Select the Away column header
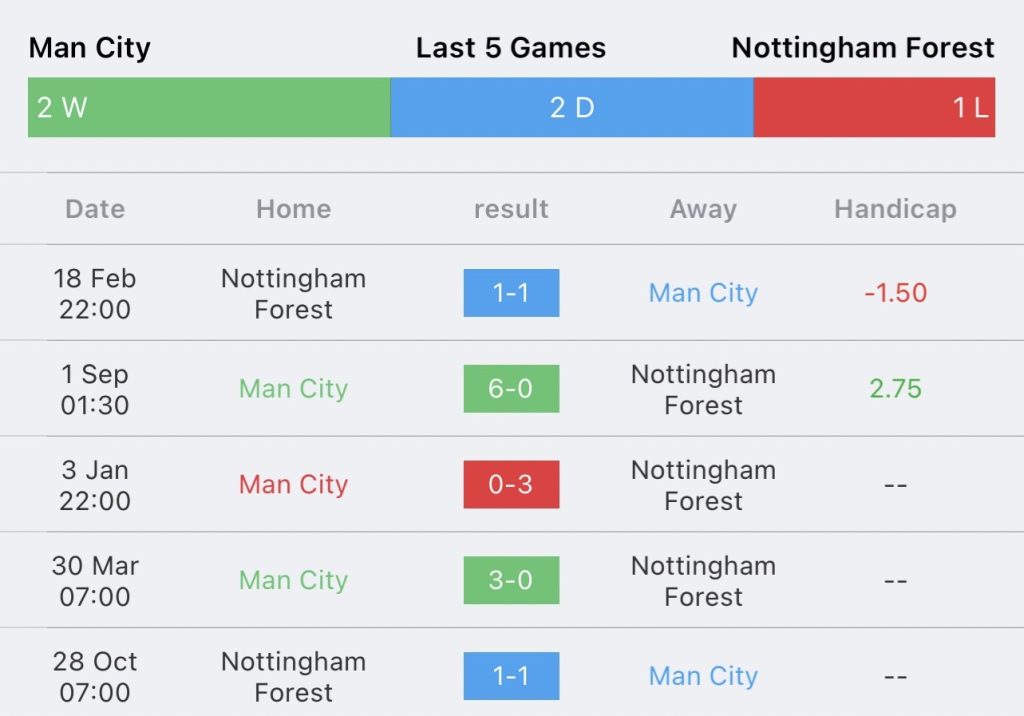This screenshot has width=1024, height=716. [x=703, y=209]
